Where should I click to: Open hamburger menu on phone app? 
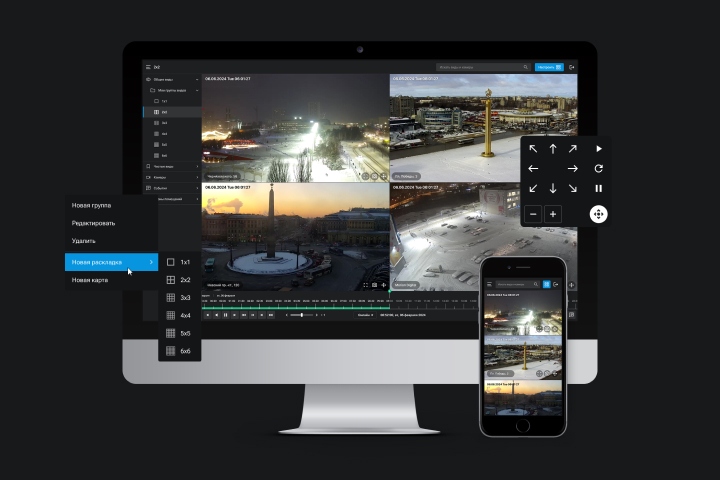tap(489, 284)
